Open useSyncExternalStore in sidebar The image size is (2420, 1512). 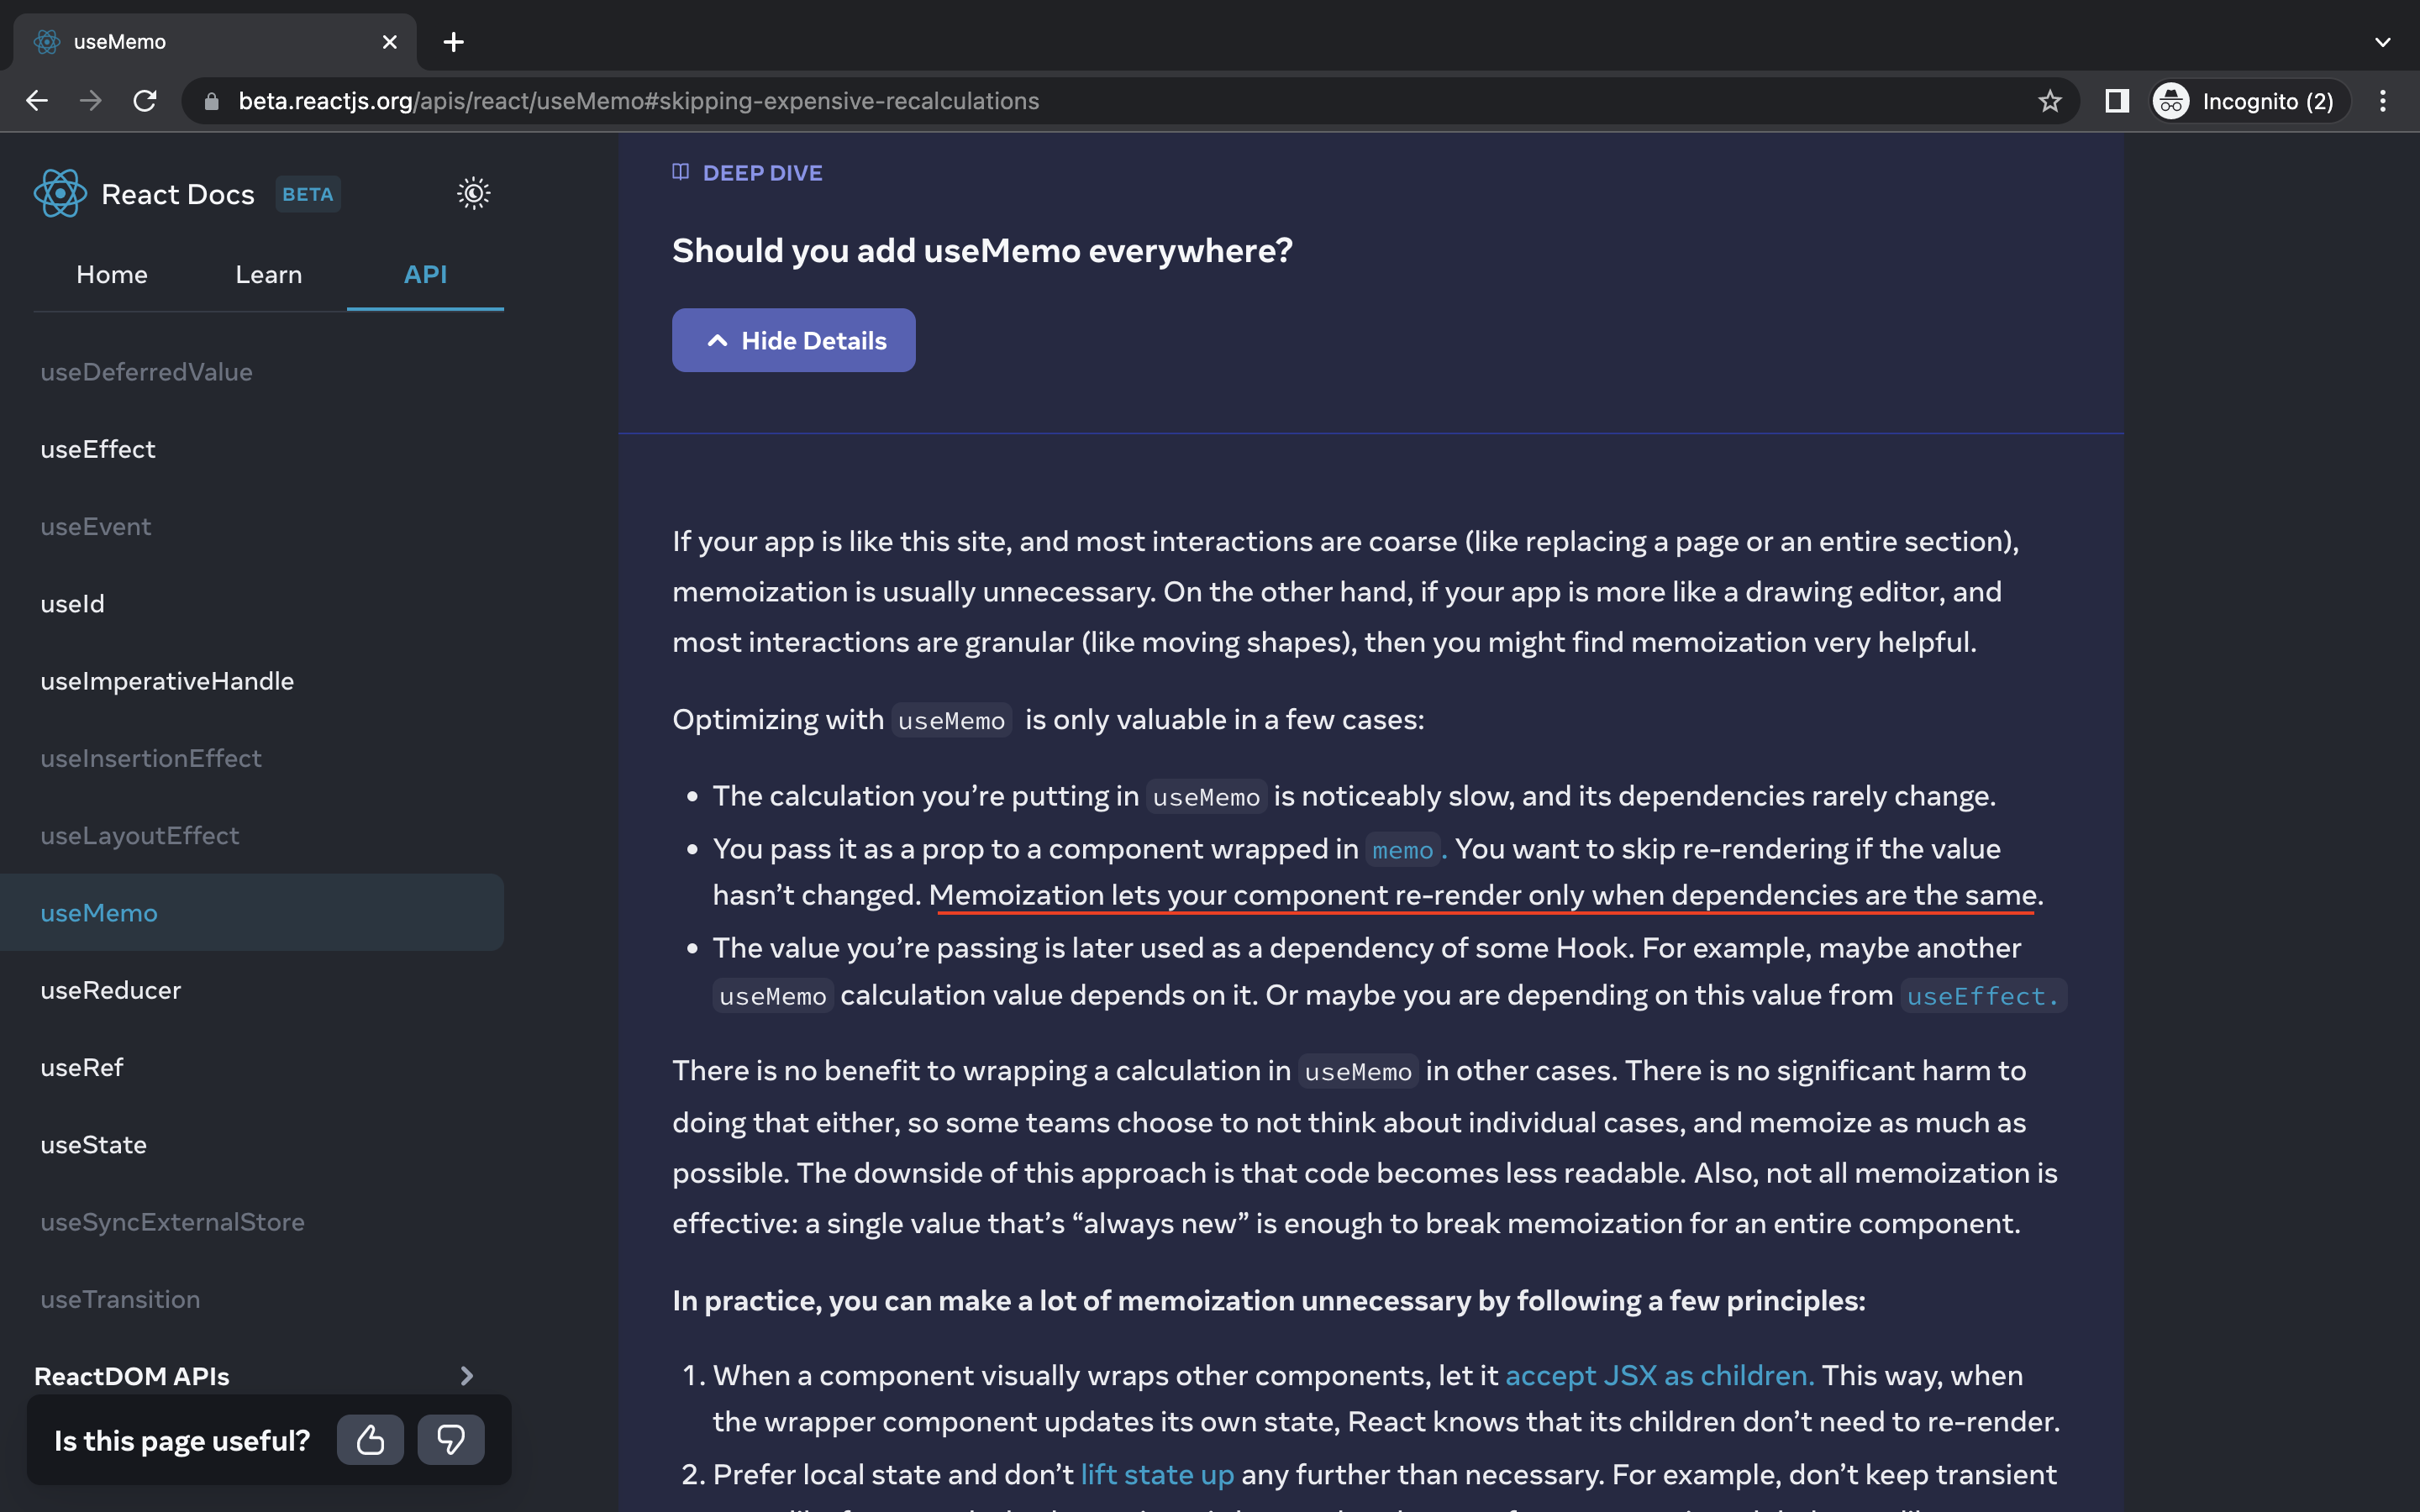[x=172, y=1222]
